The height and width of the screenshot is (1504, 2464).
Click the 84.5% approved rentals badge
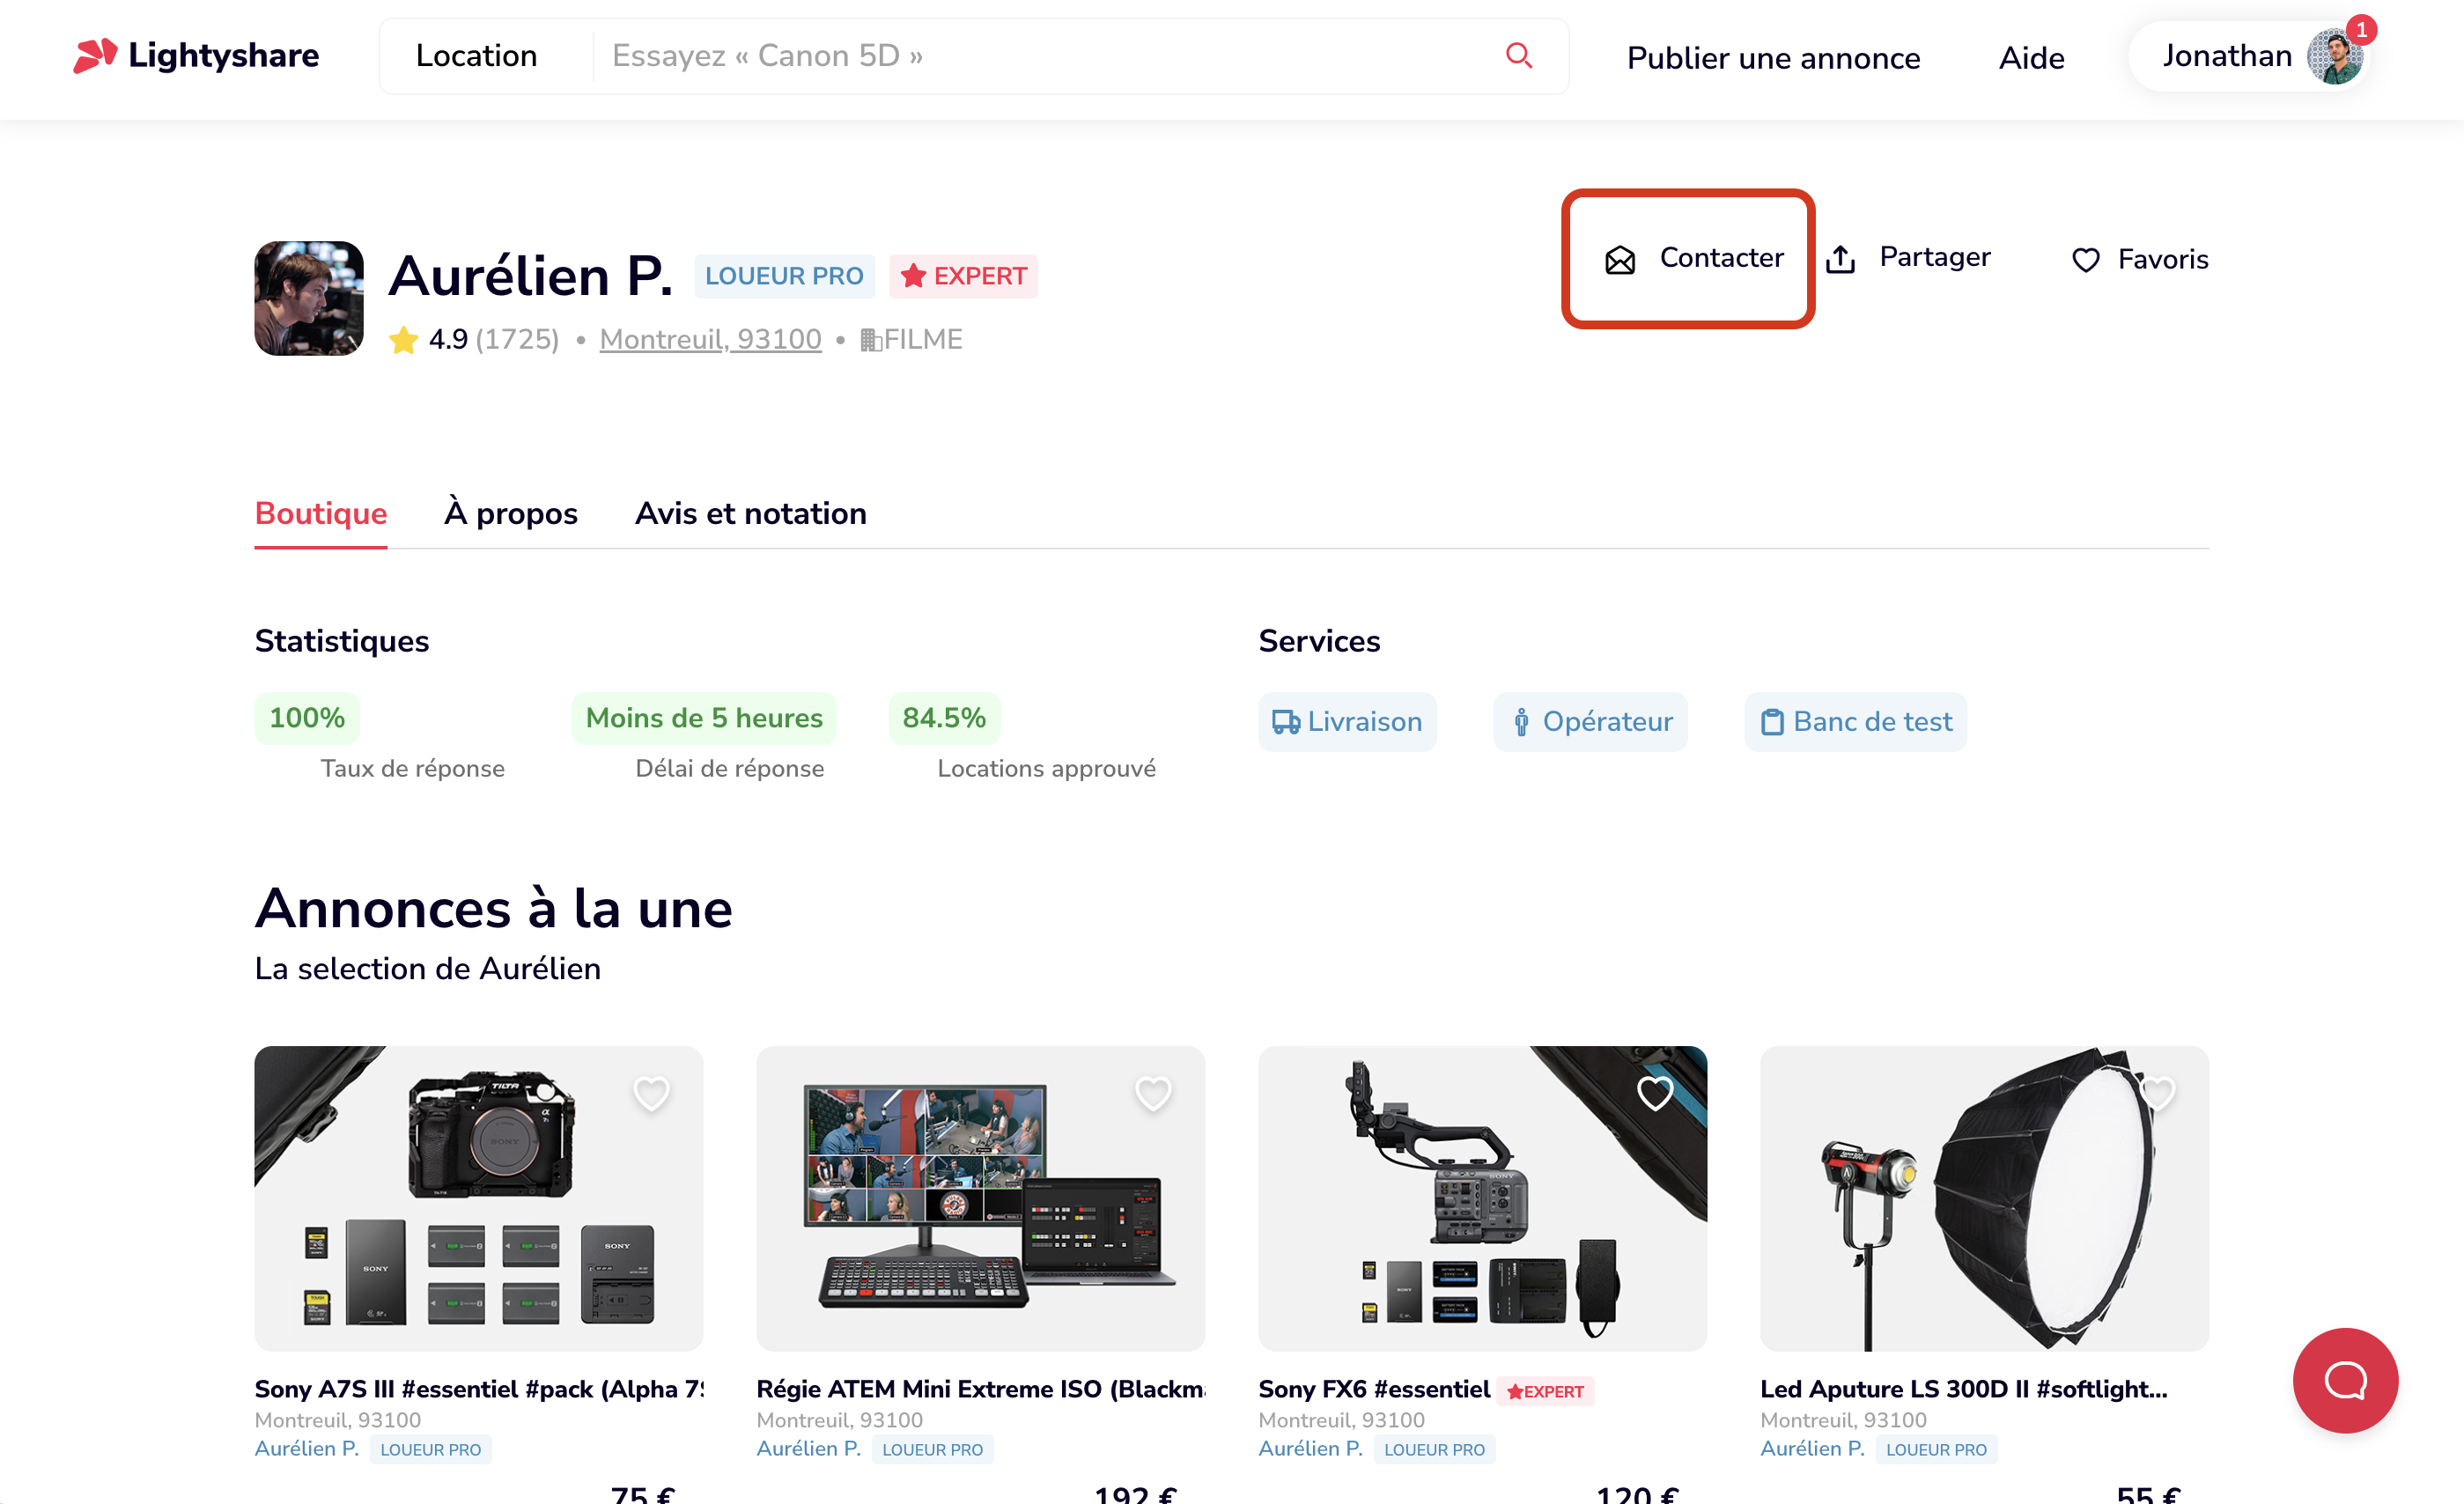pos(944,718)
